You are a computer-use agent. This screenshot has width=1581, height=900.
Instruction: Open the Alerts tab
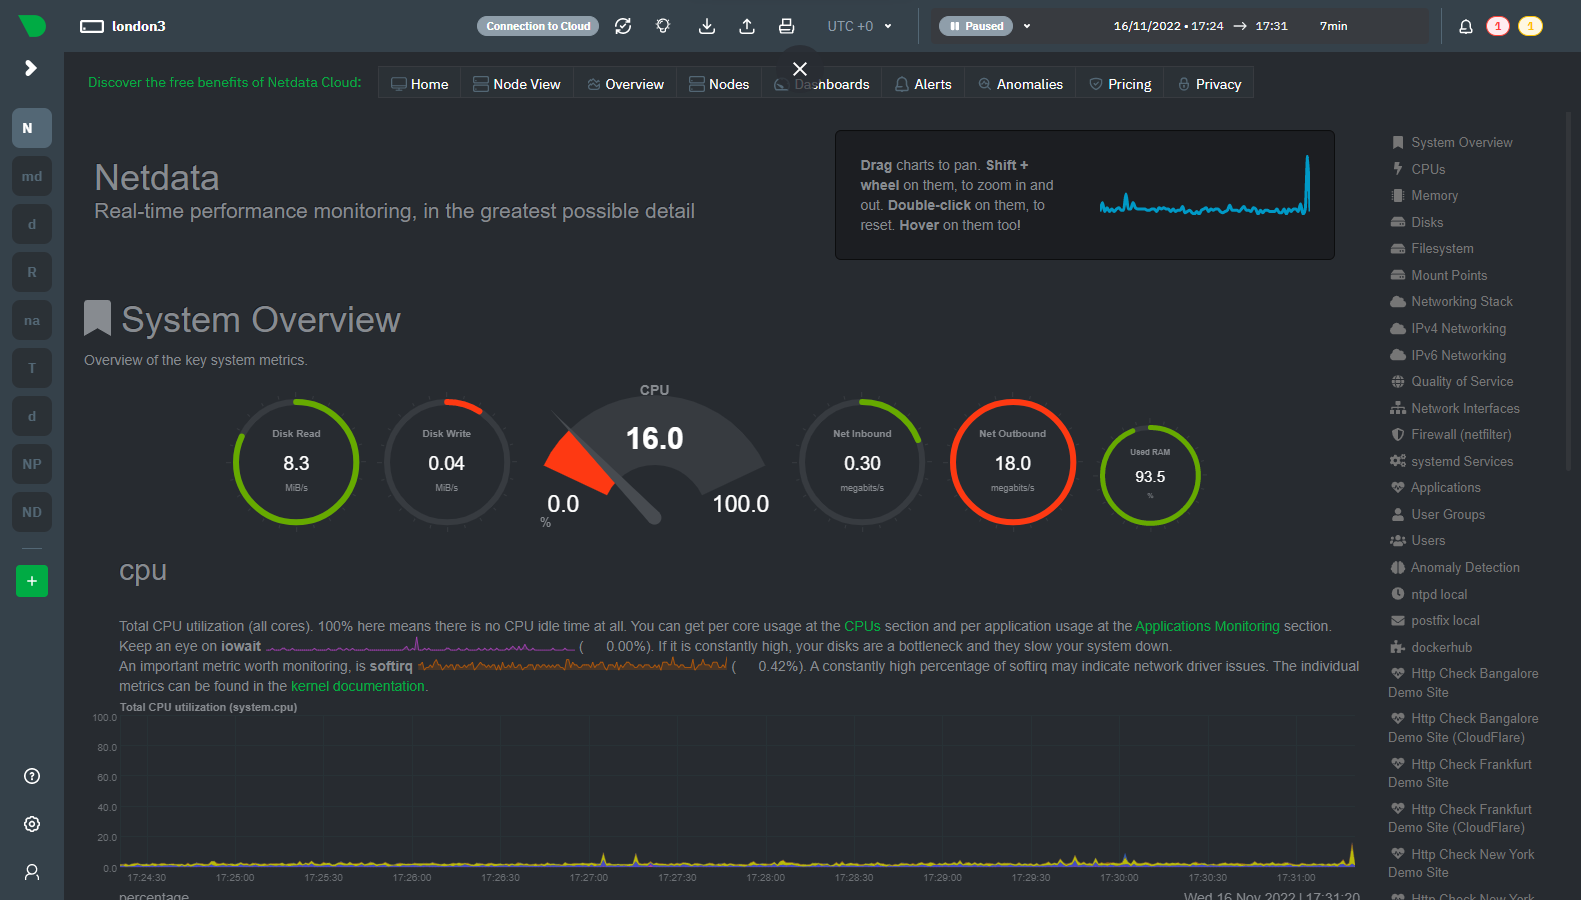[x=923, y=84]
